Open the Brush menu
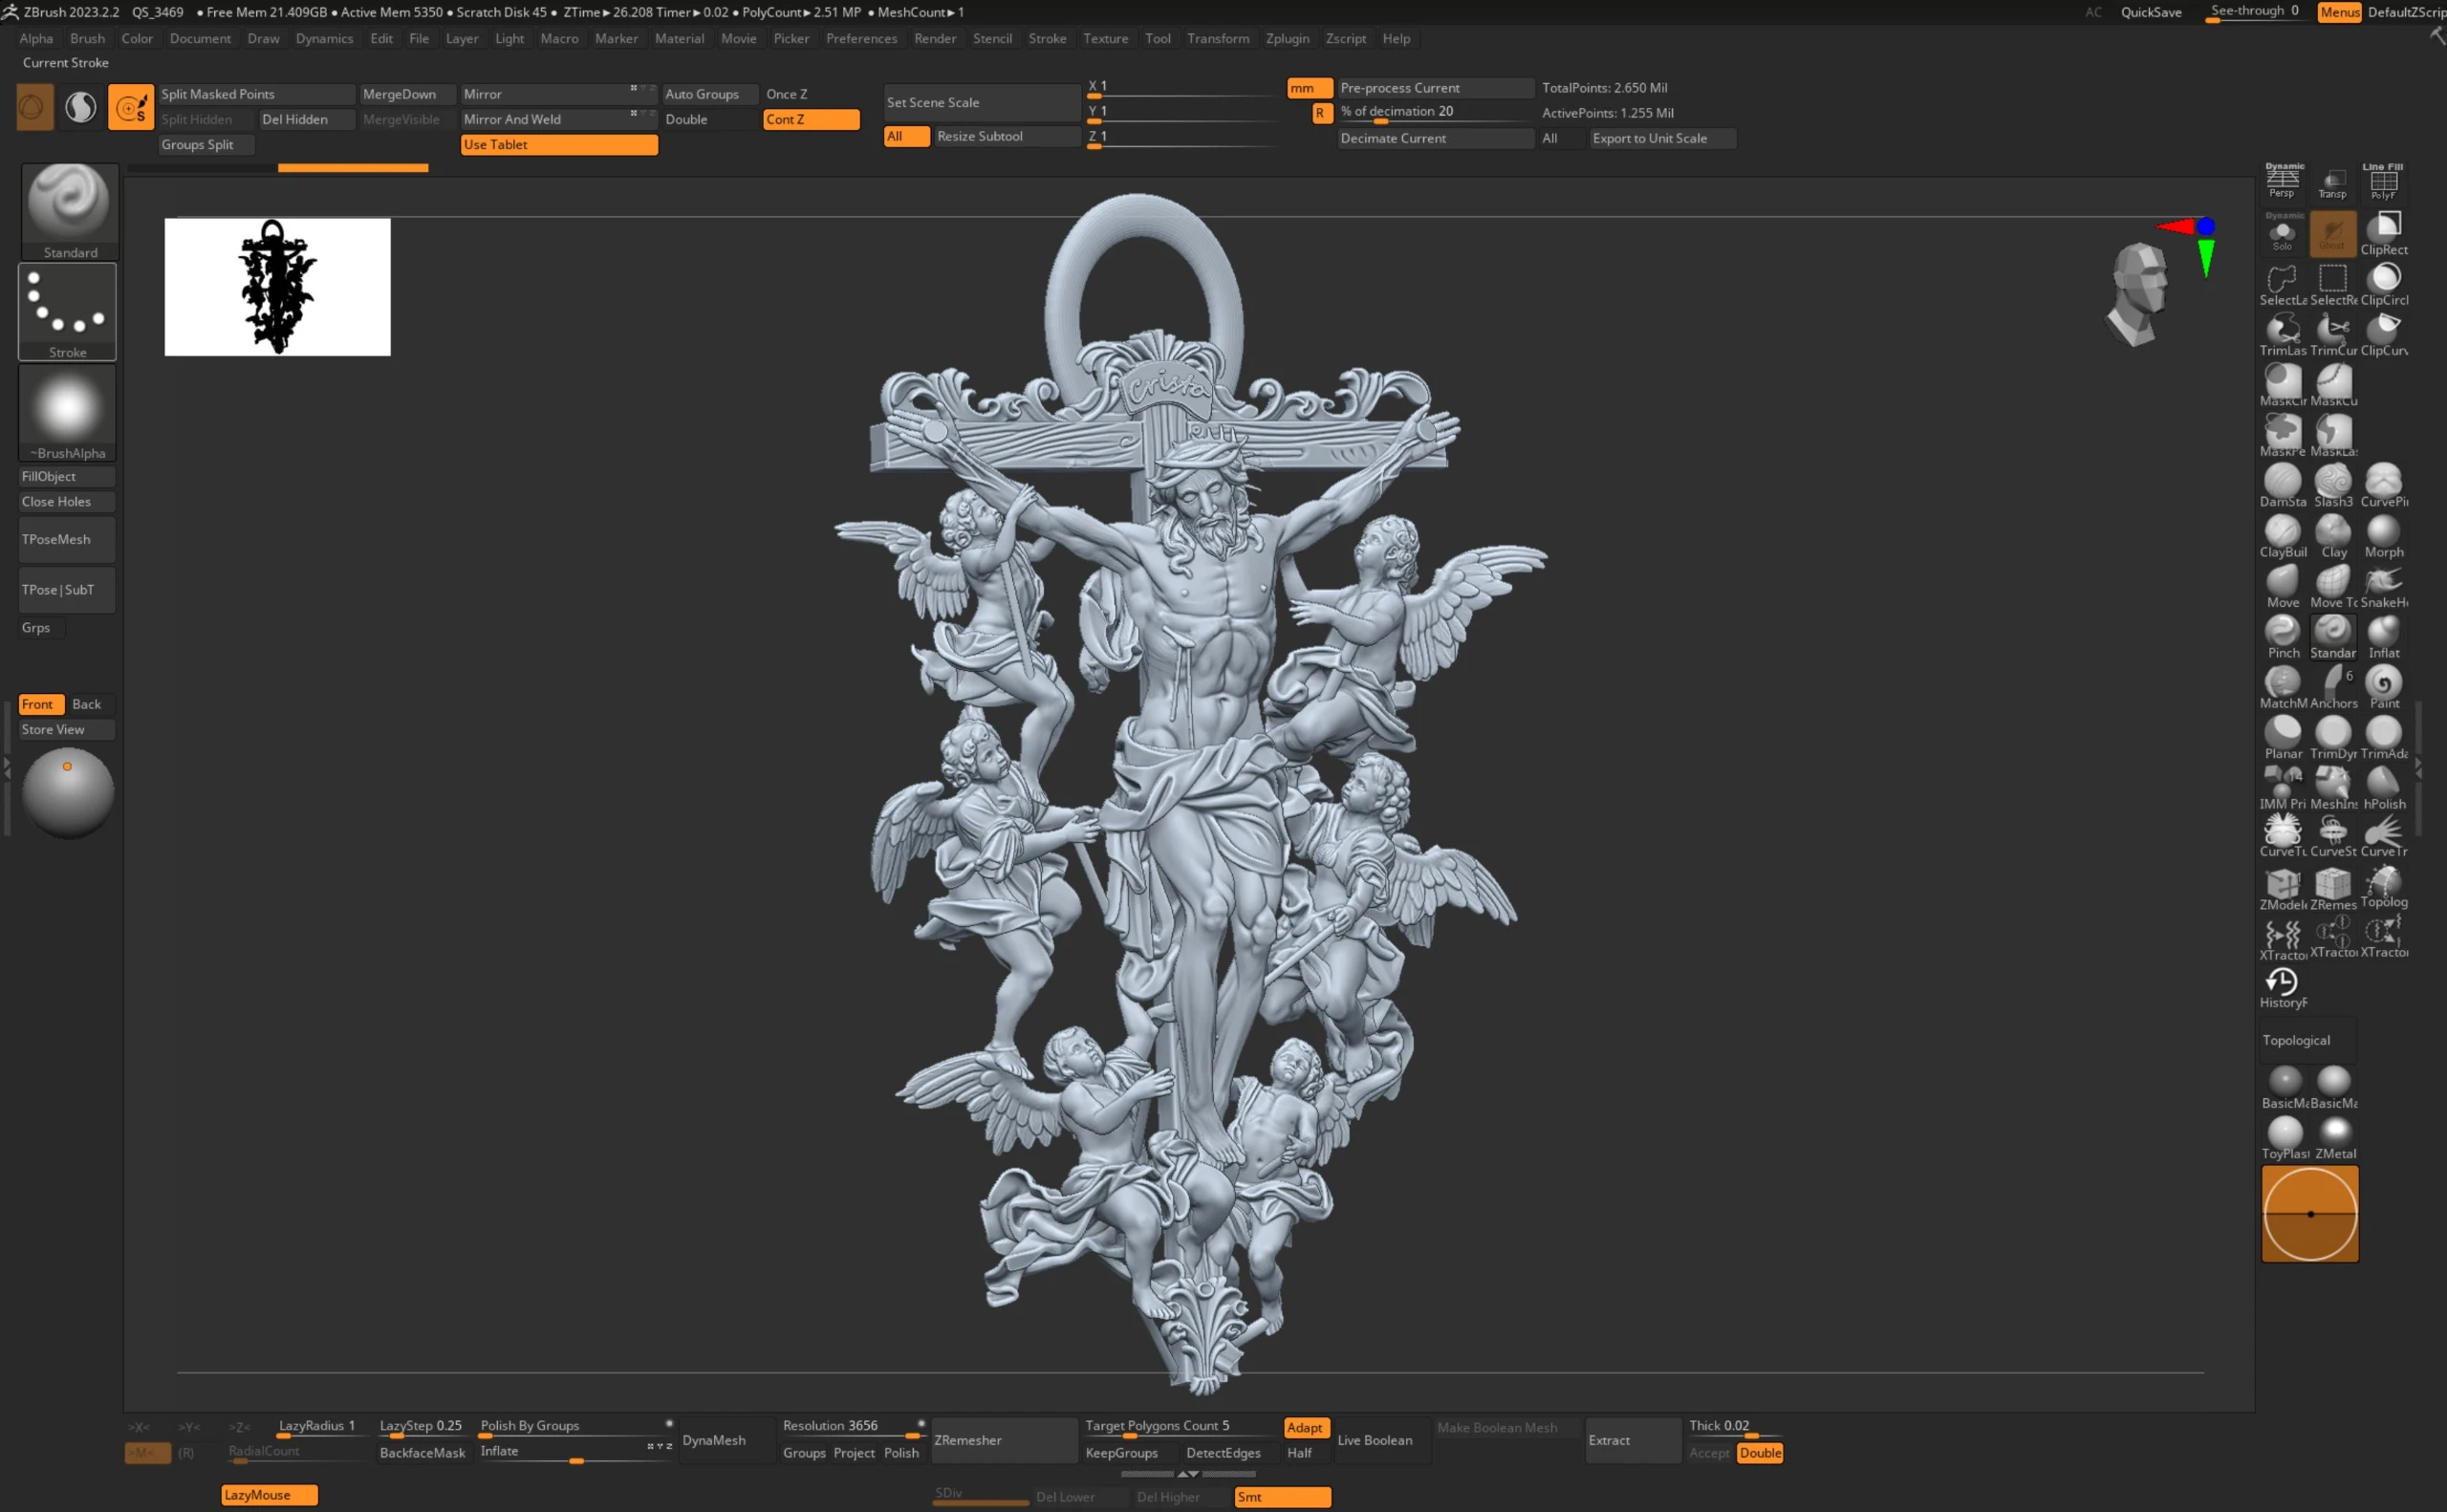The height and width of the screenshot is (1512, 2447). click(x=87, y=38)
